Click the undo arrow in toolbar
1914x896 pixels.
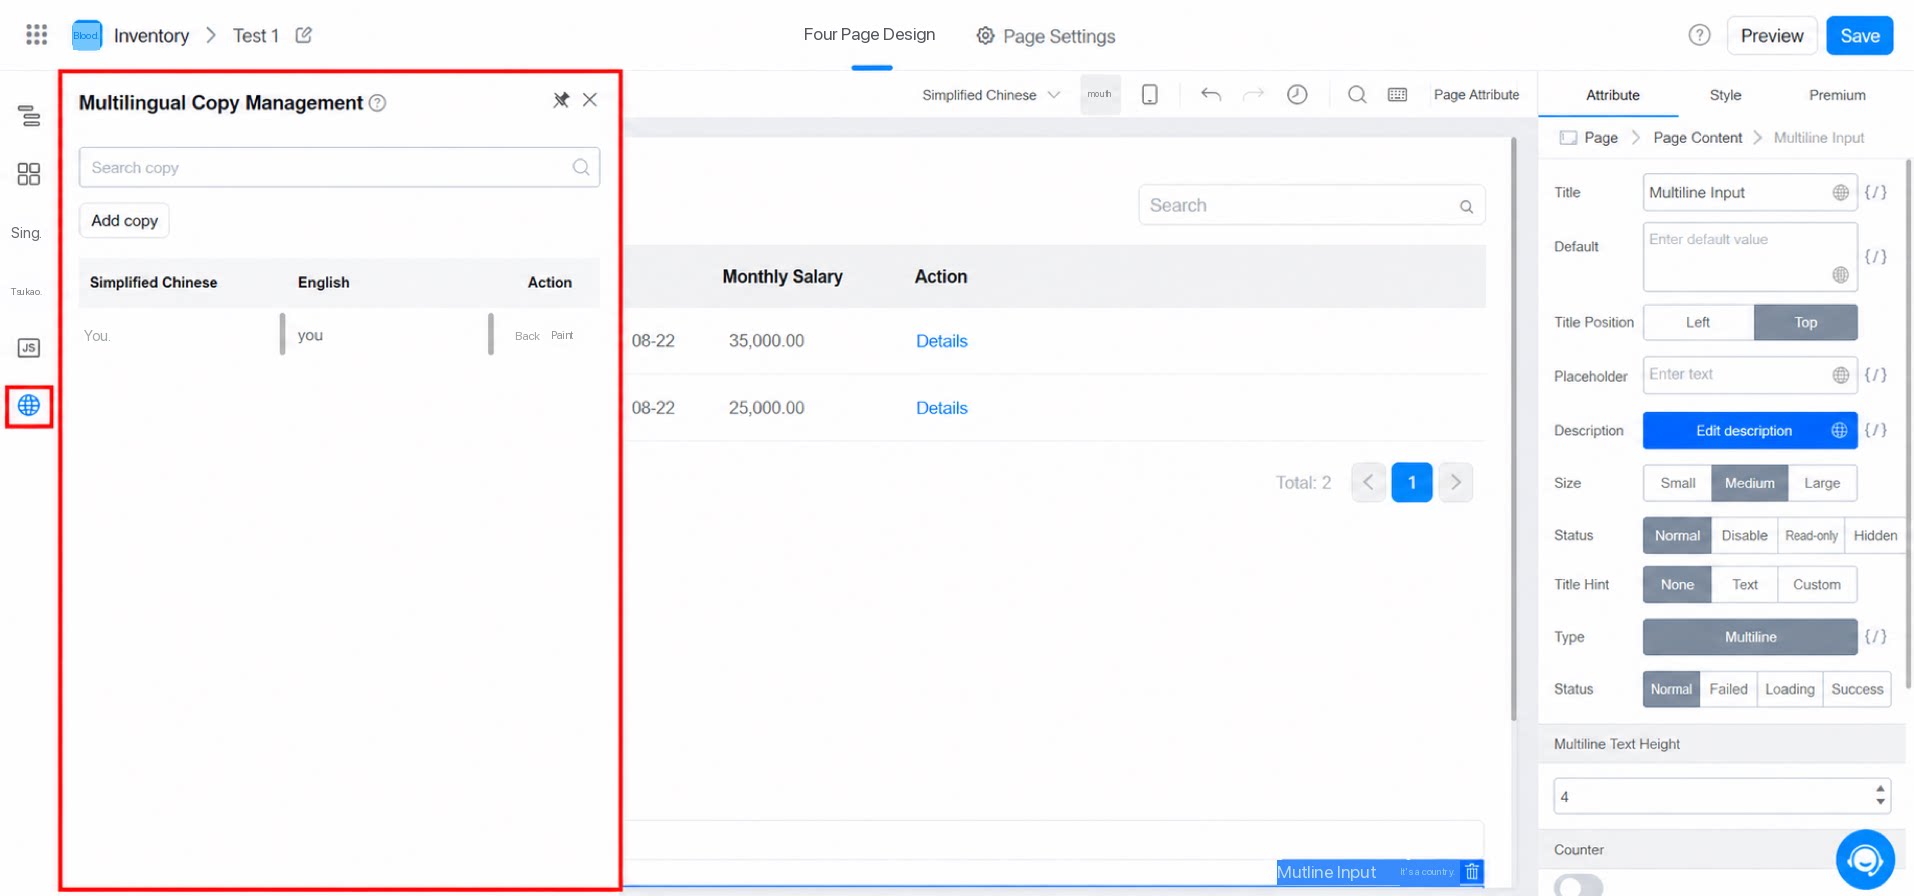click(x=1211, y=94)
